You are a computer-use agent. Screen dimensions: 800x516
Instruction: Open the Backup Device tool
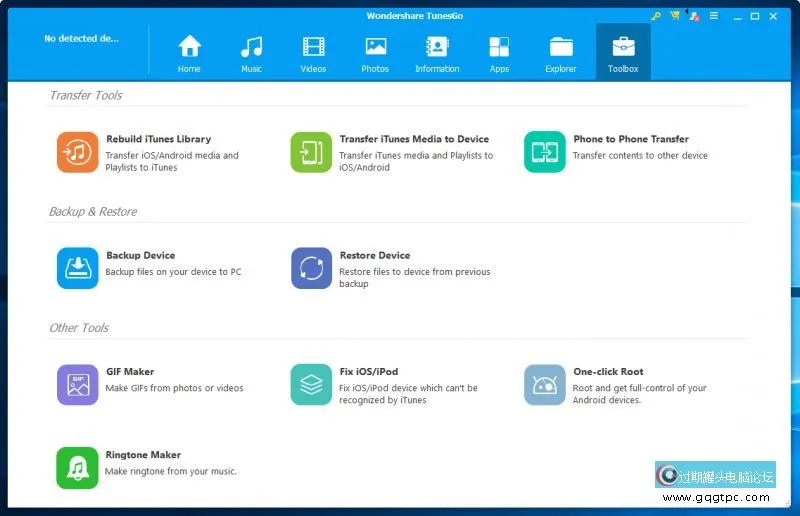tap(77, 268)
